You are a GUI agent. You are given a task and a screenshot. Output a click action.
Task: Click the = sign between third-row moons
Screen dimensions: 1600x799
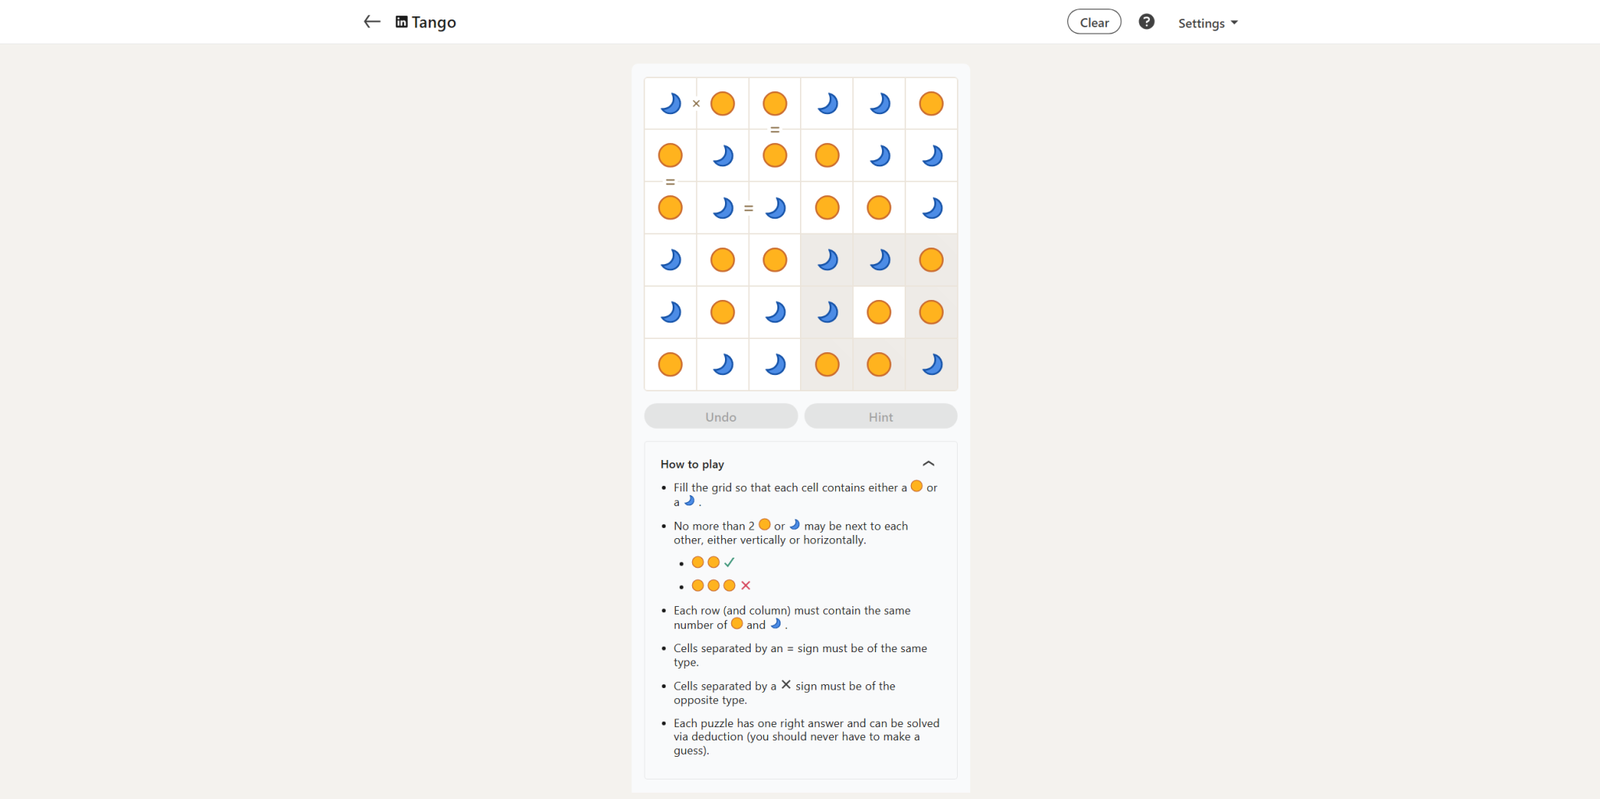tap(748, 208)
